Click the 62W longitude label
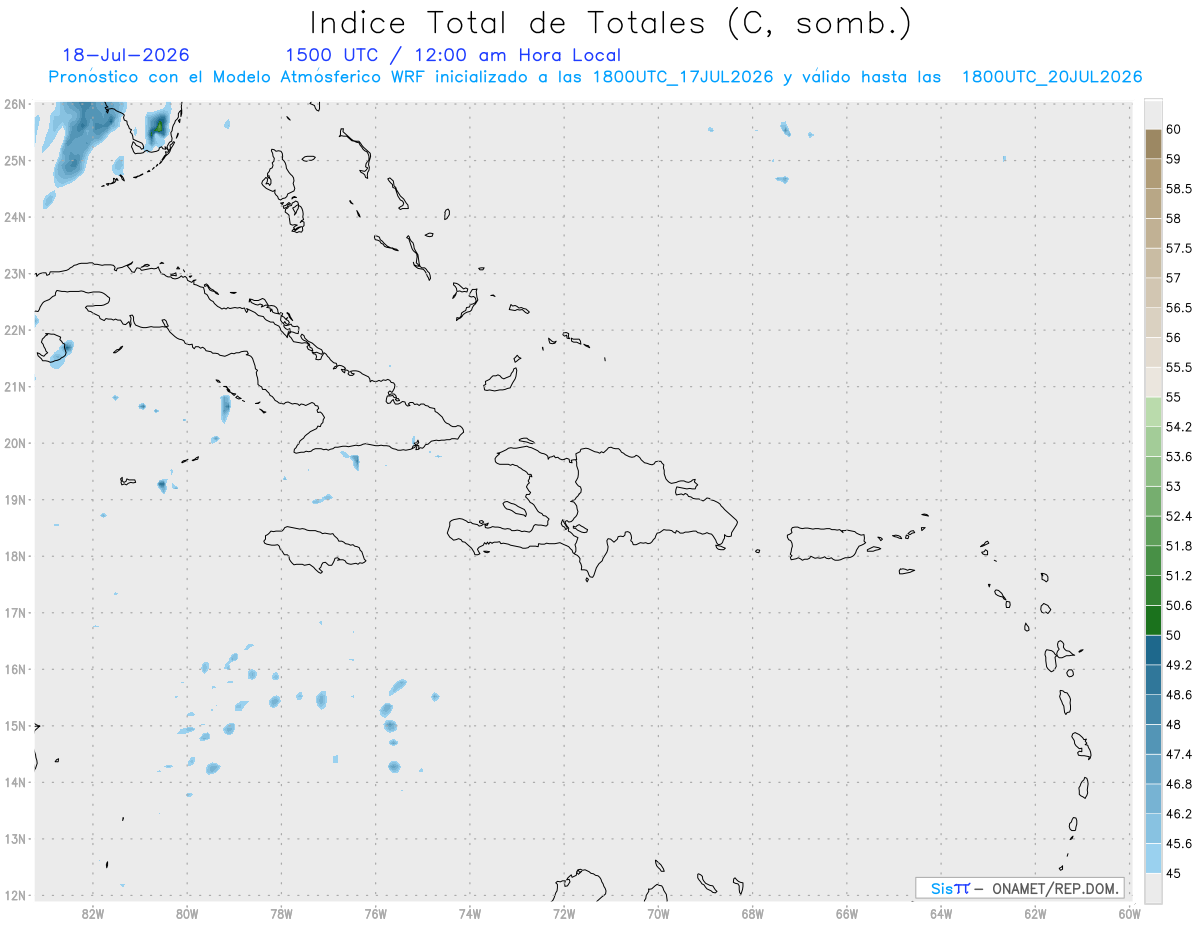Viewport: 1200px width, 927px height. point(1035,914)
